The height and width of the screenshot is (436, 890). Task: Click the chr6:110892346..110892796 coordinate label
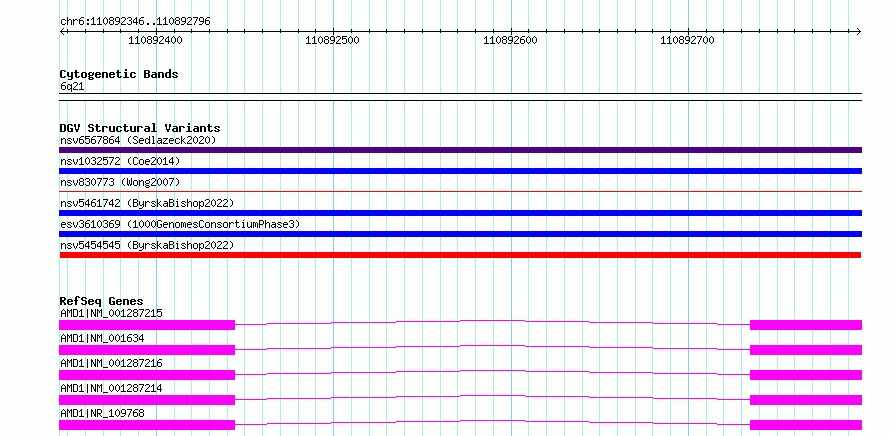[x=135, y=22]
